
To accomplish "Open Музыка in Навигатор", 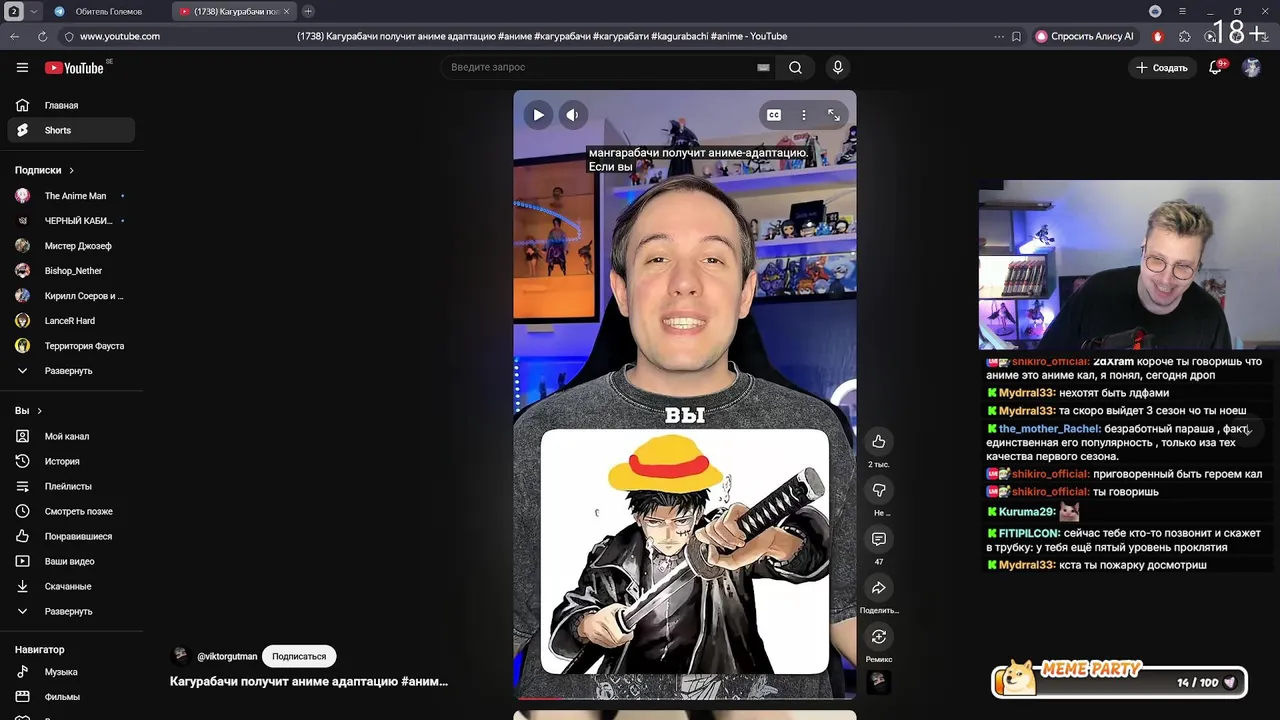I will point(70,672).
